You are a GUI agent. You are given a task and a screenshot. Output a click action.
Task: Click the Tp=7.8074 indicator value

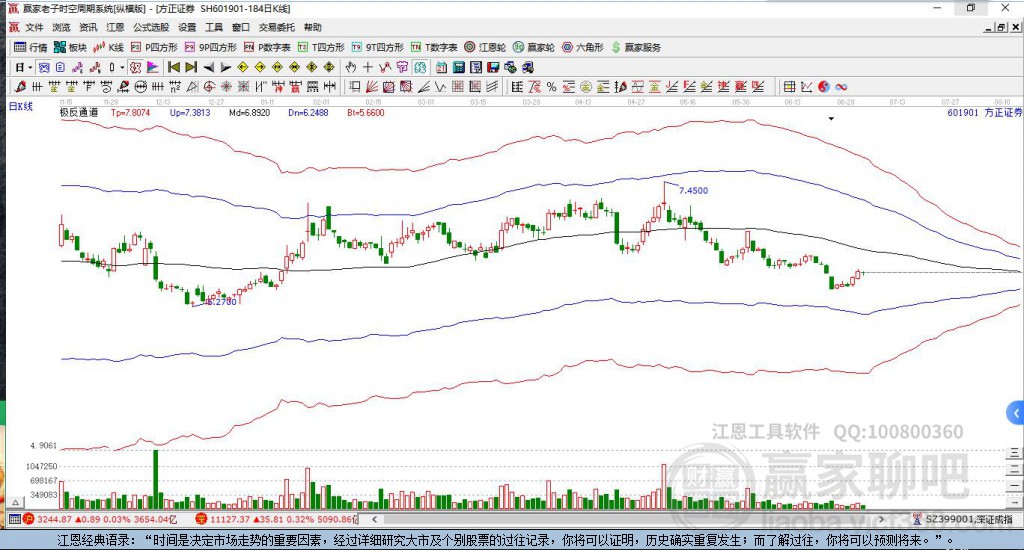point(130,112)
